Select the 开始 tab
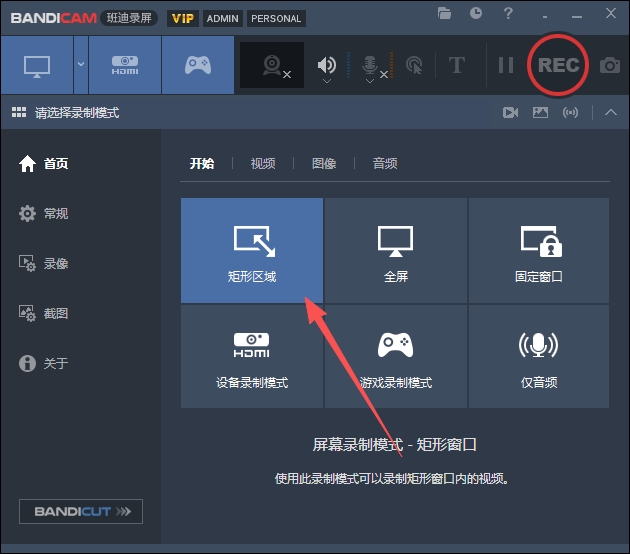 tap(202, 164)
